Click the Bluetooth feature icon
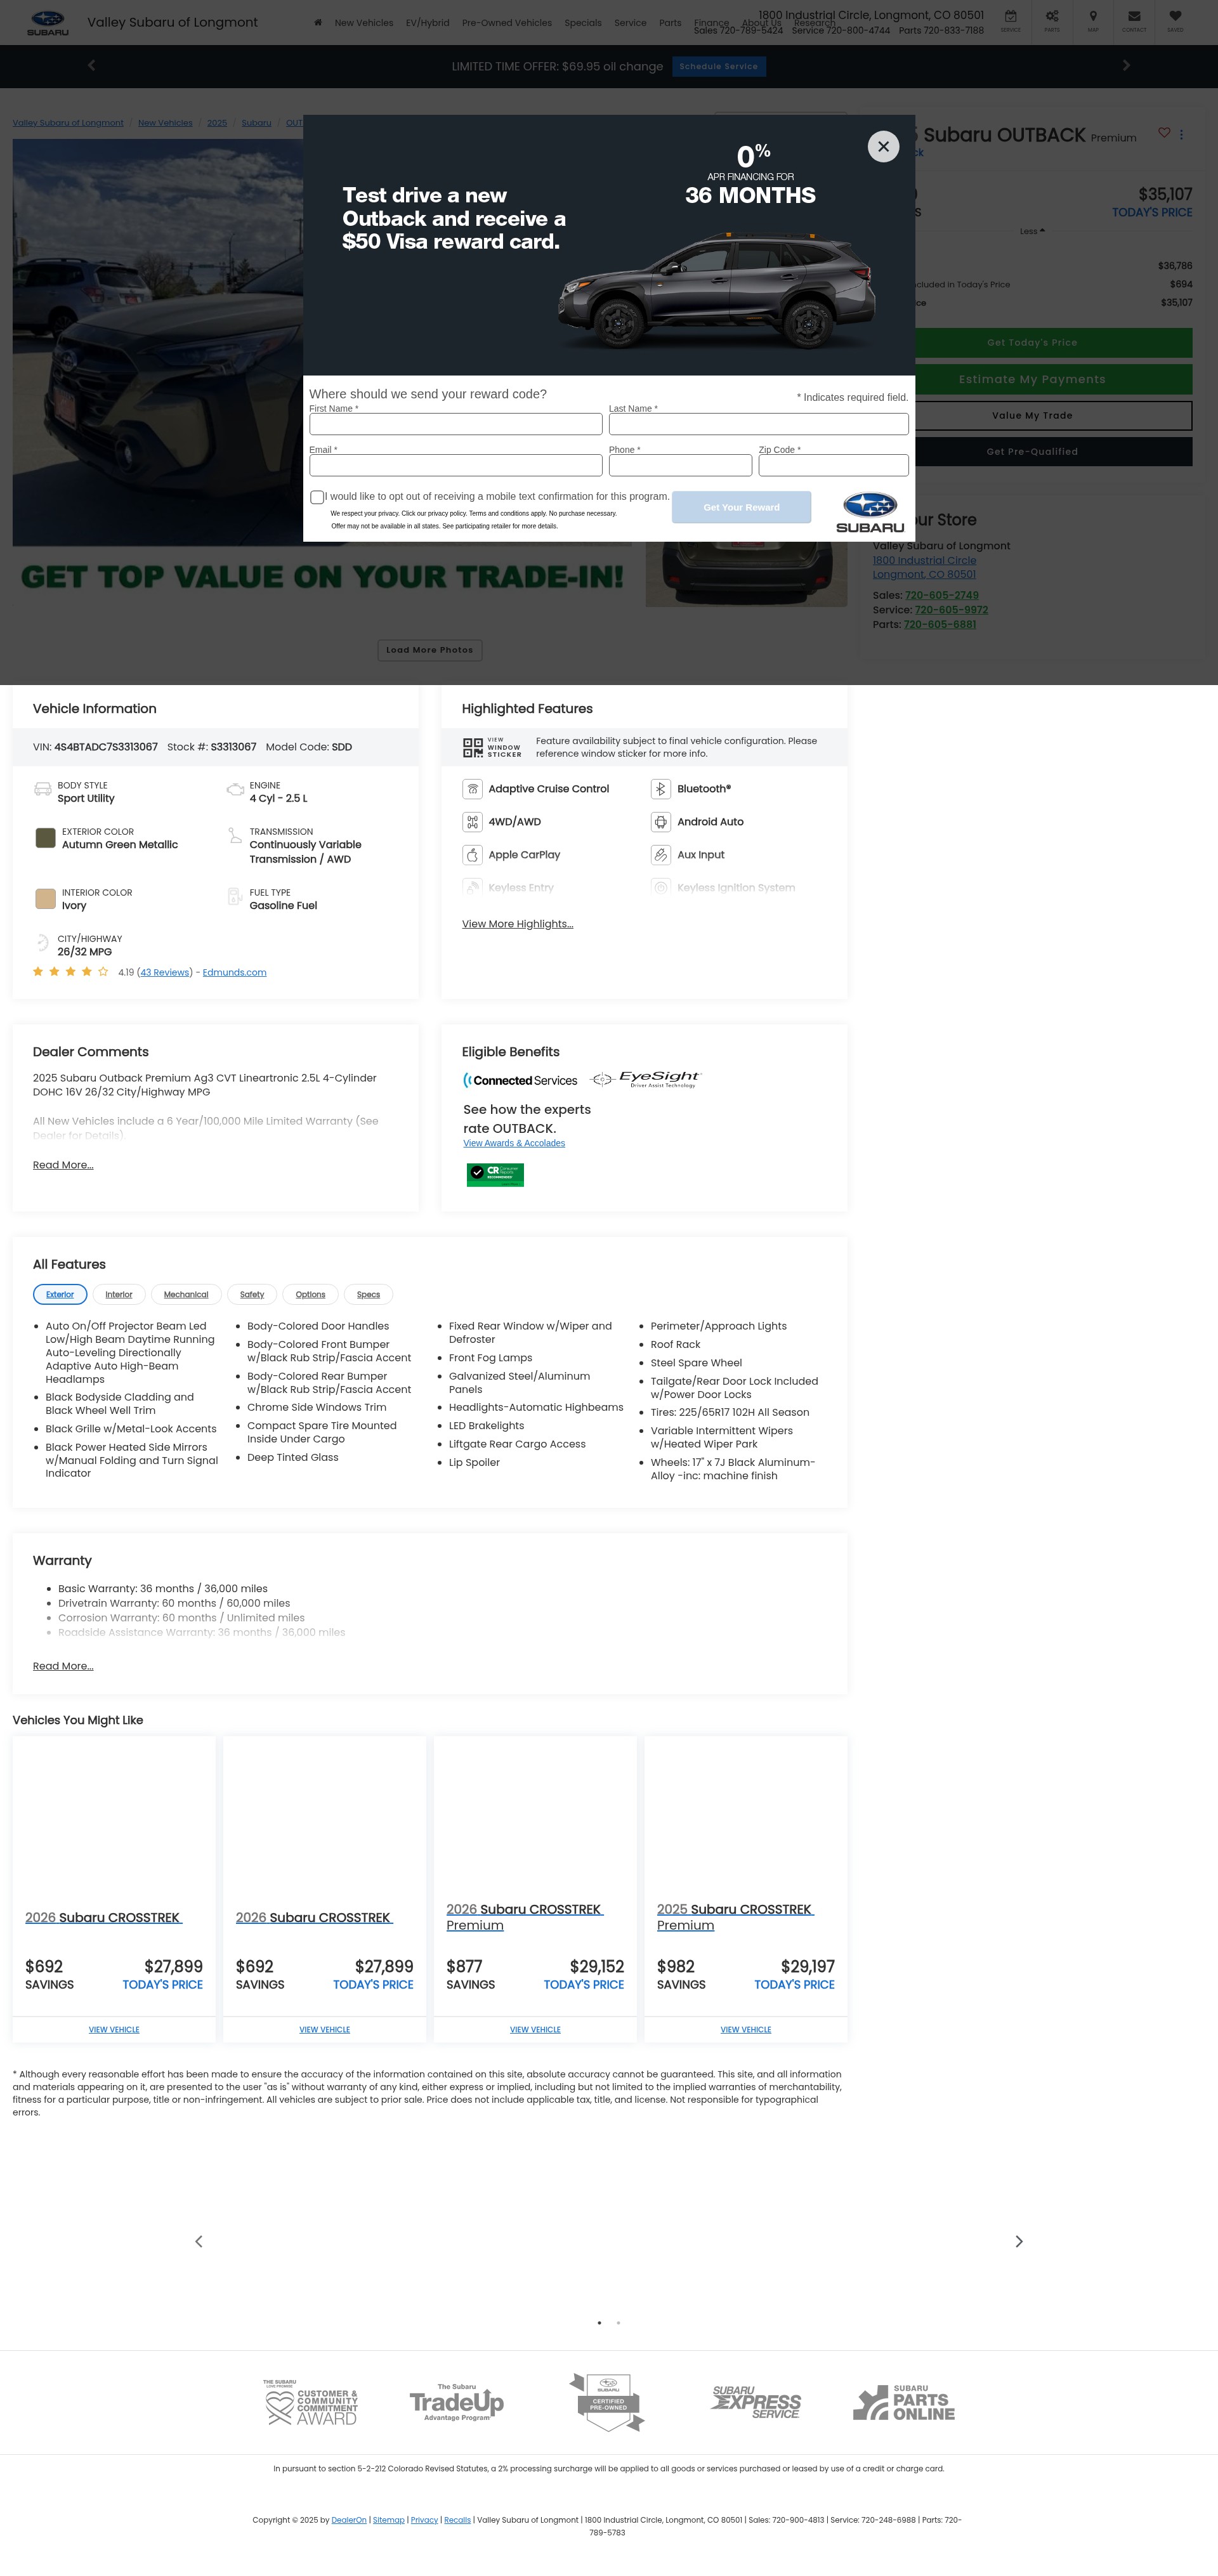 [x=661, y=789]
